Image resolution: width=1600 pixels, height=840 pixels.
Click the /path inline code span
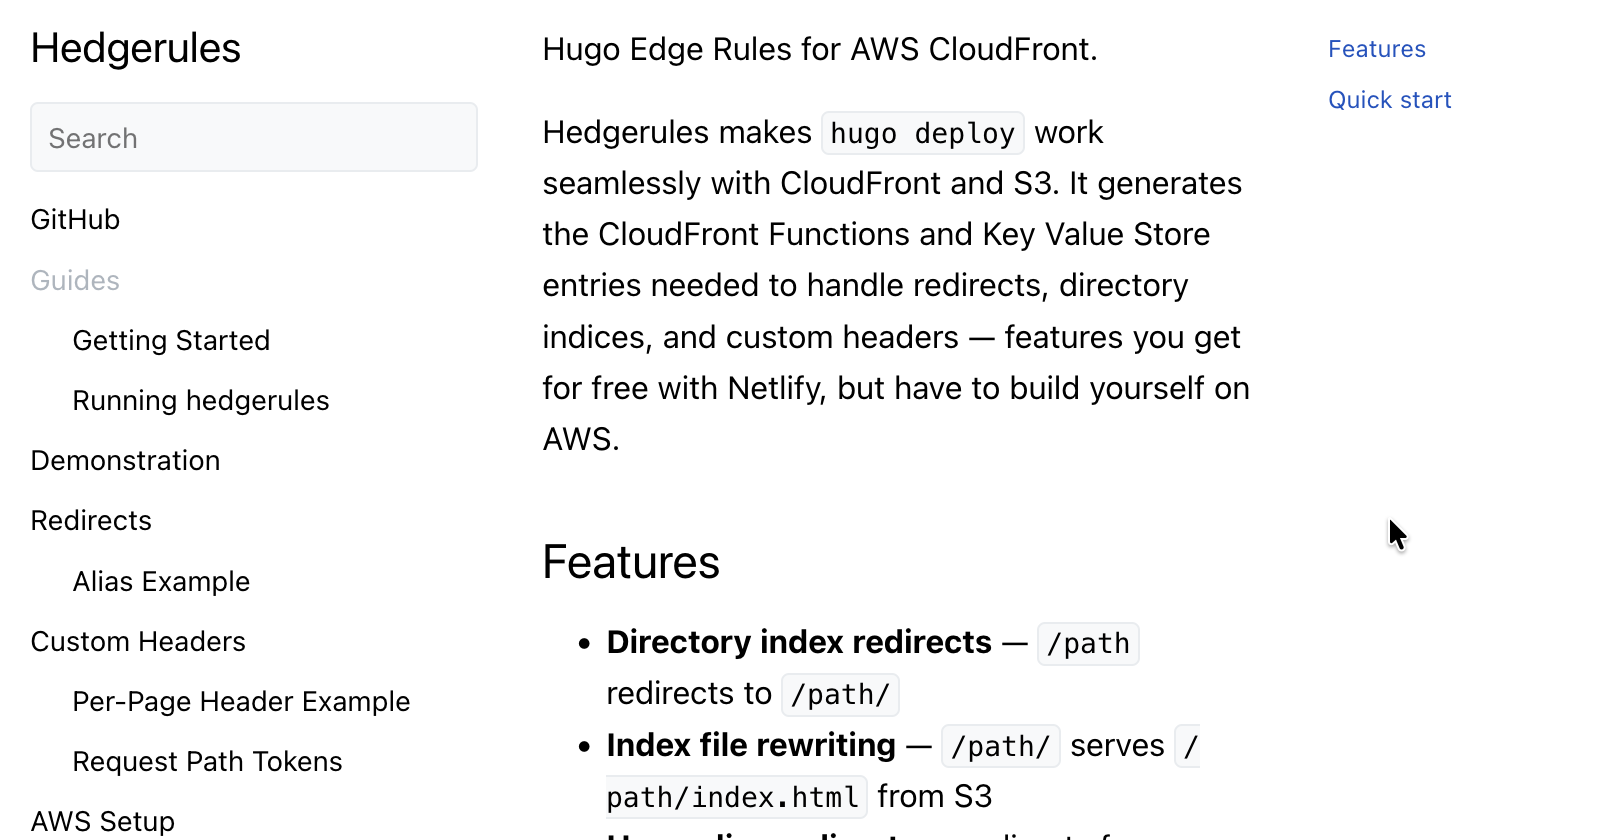pos(1087,643)
